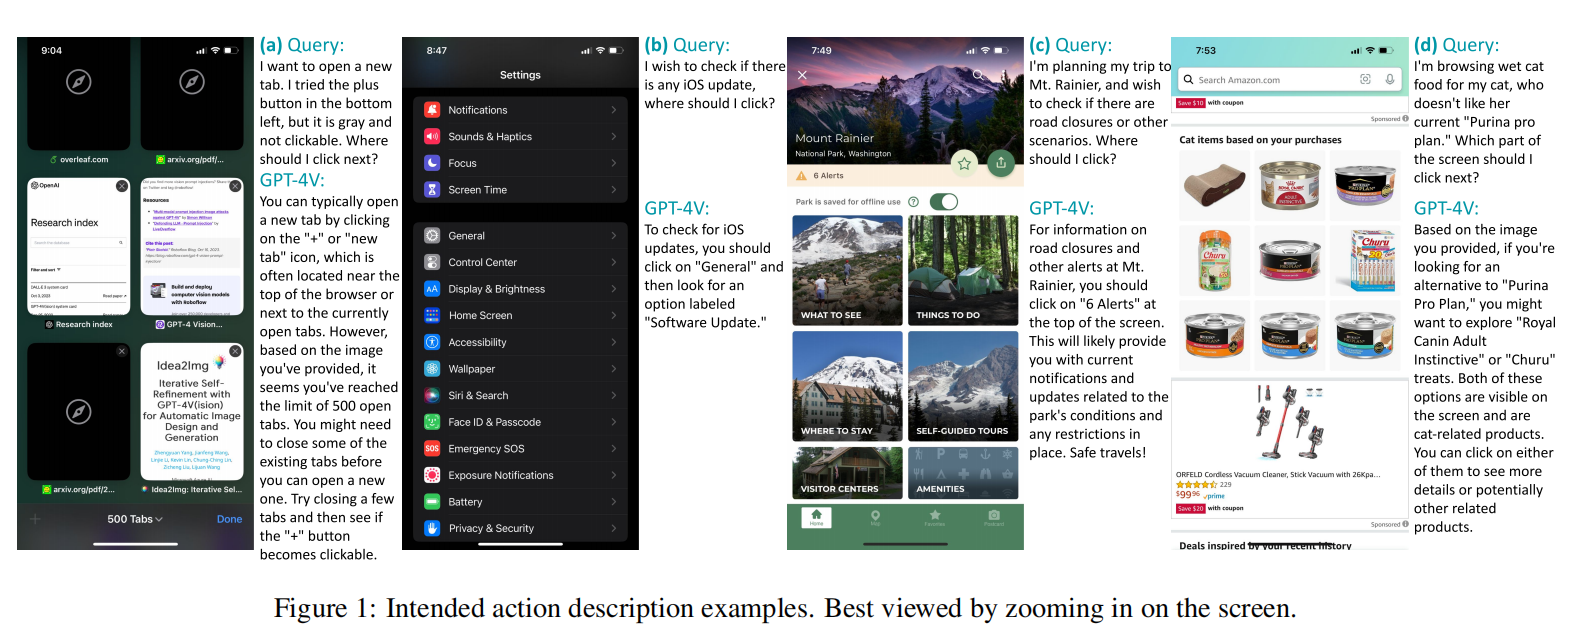Tap the Home Screen grid icon
Screen dimensions: 1574x636
coord(432,315)
